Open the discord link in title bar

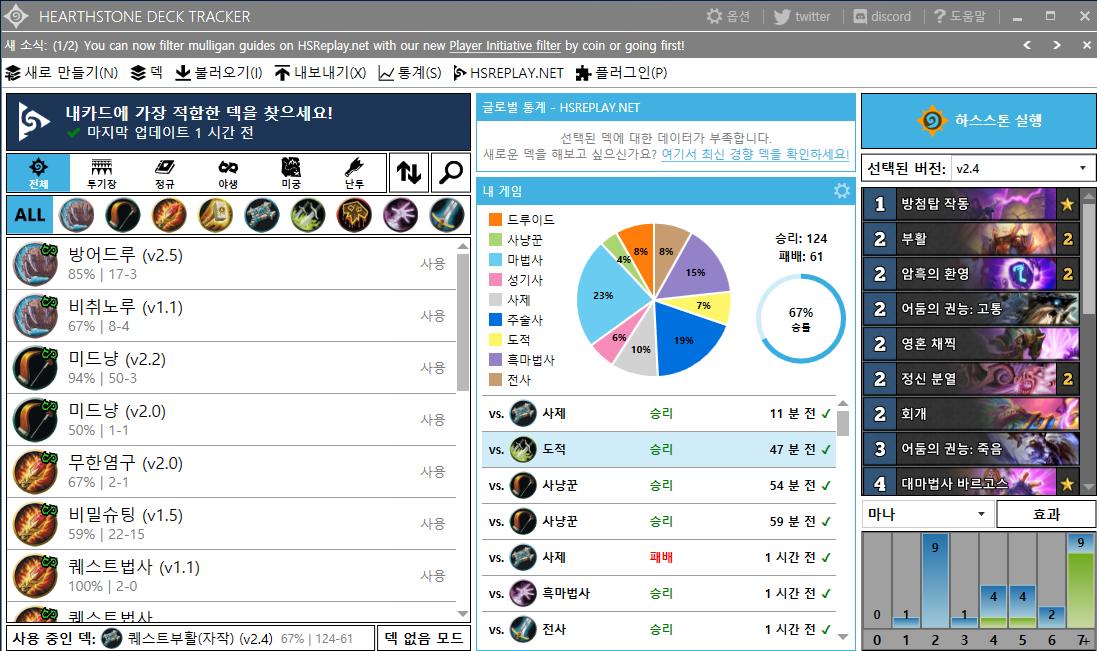coord(882,16)
